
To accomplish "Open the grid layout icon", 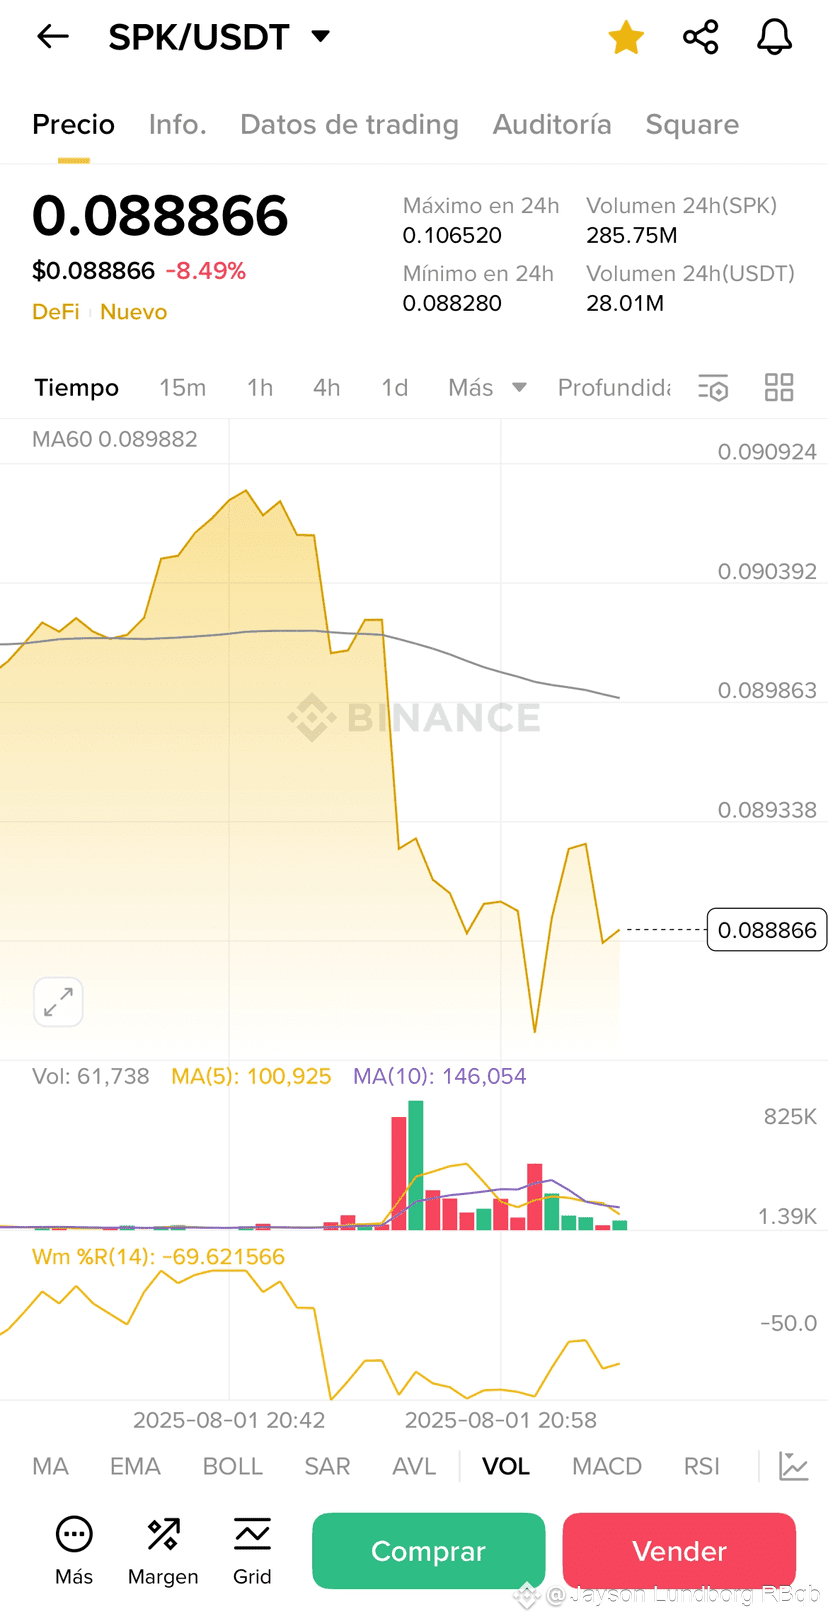I will [779, 387].
